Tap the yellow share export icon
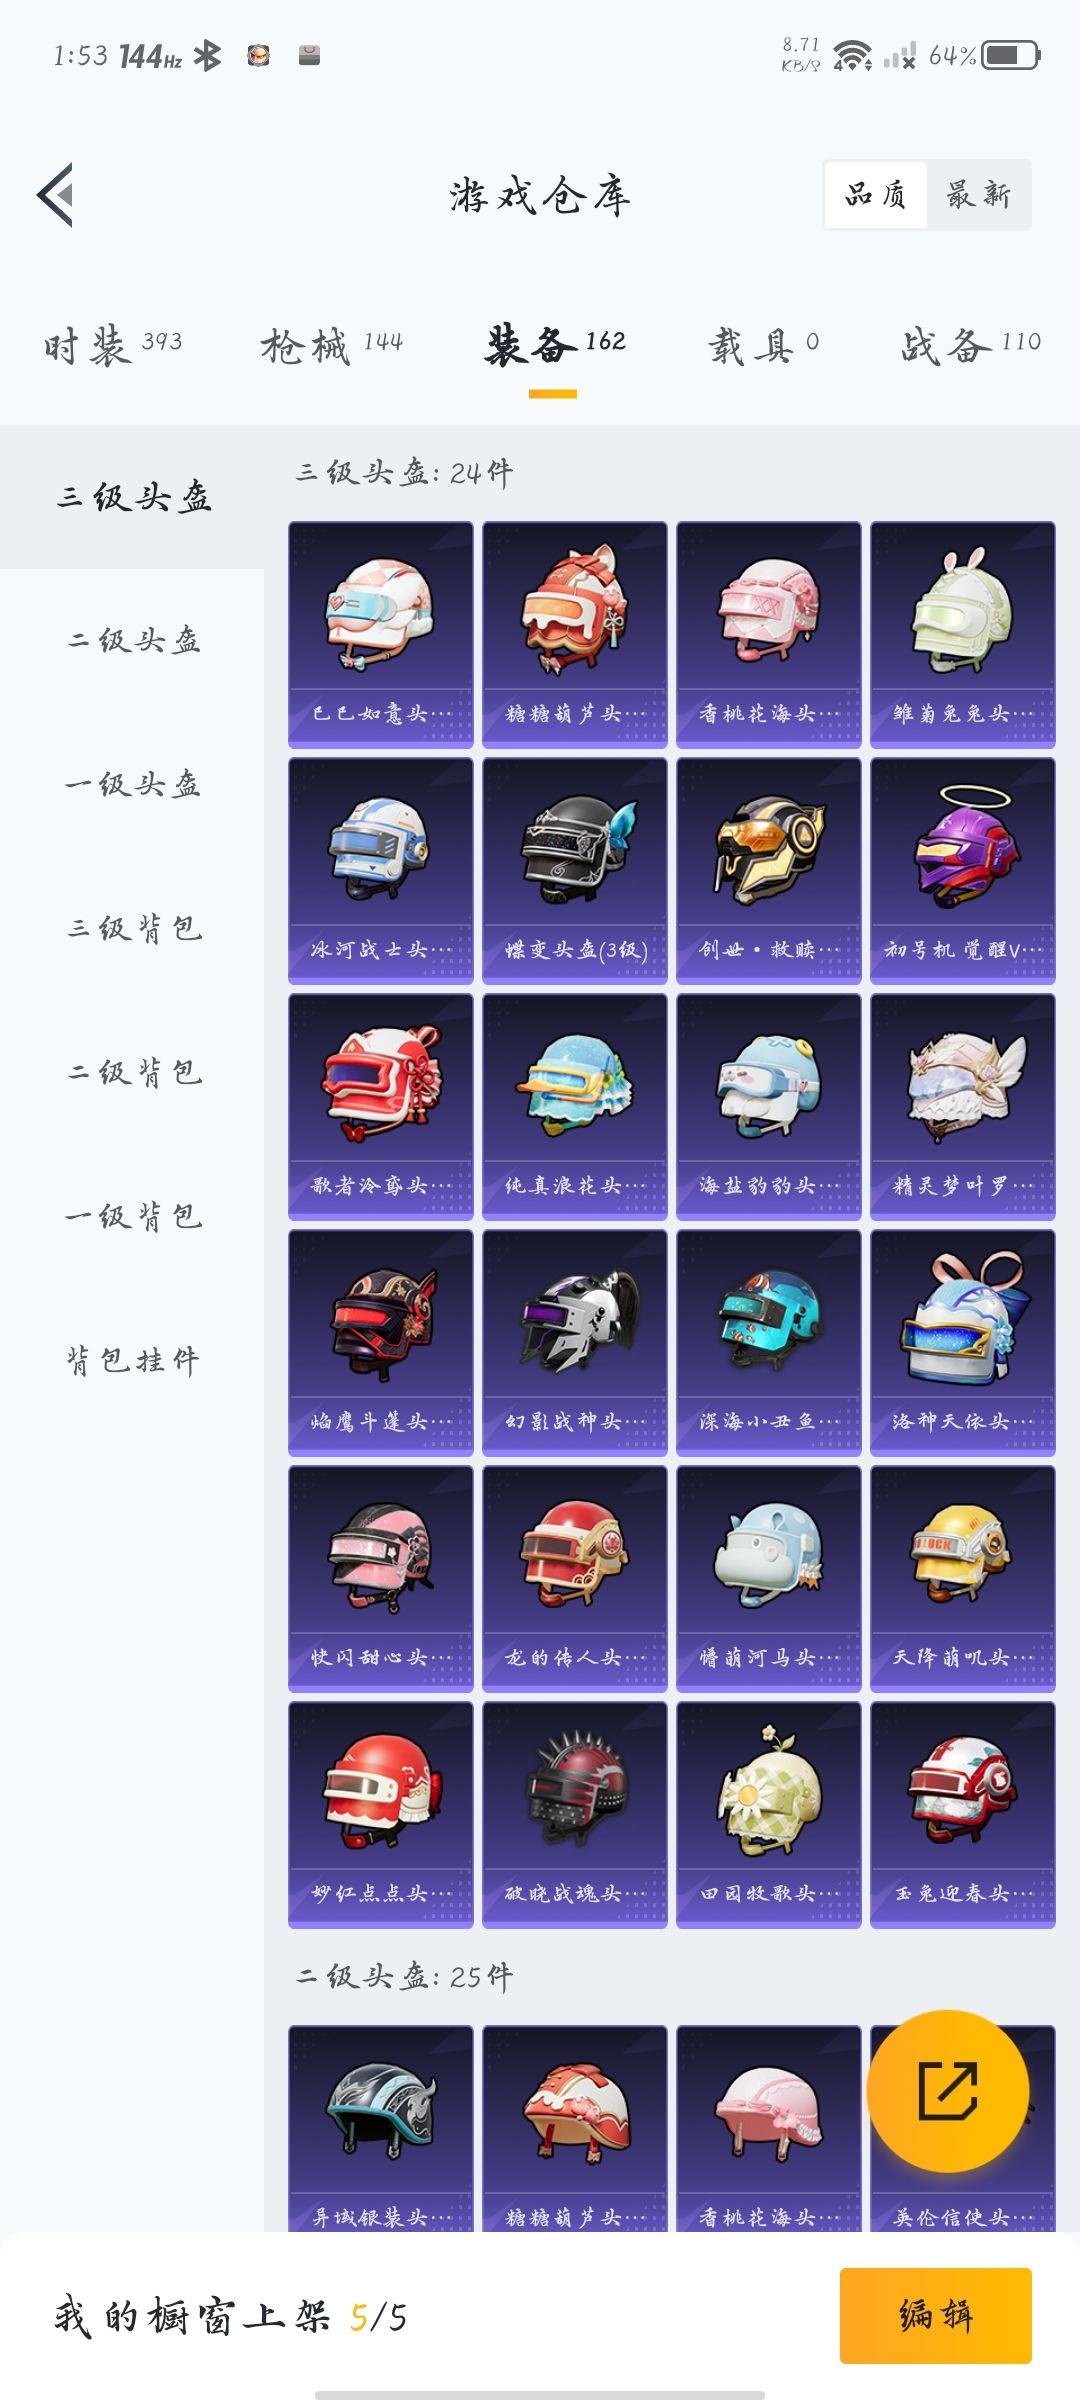Viewport: 1080px width, 2400px height. [x=947, y=2090]
